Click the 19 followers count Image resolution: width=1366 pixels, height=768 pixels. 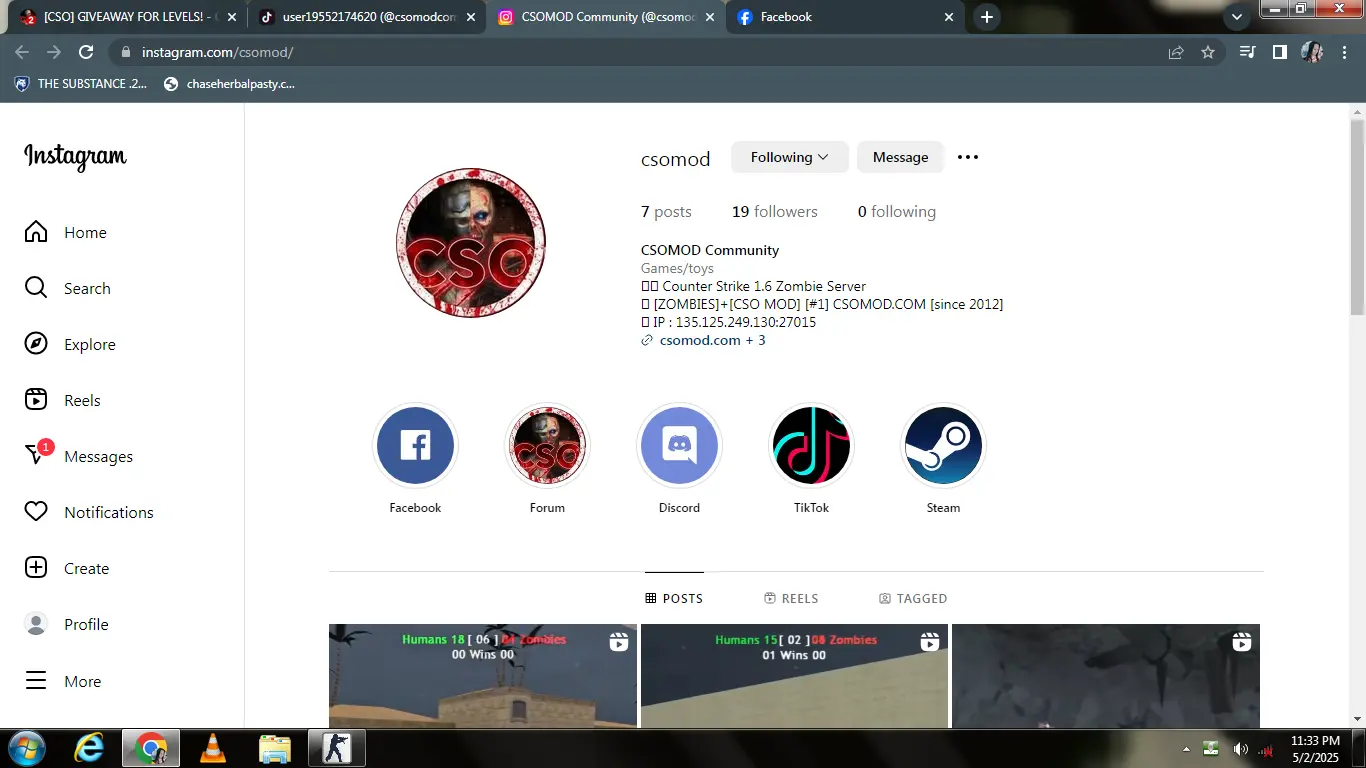(775, 212)
